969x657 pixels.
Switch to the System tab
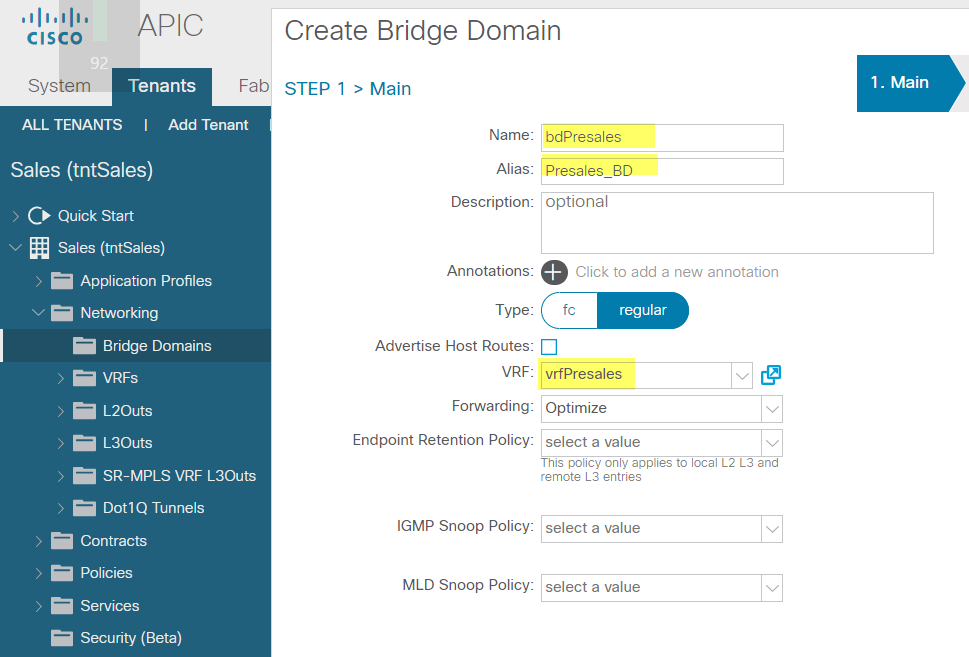59,85
